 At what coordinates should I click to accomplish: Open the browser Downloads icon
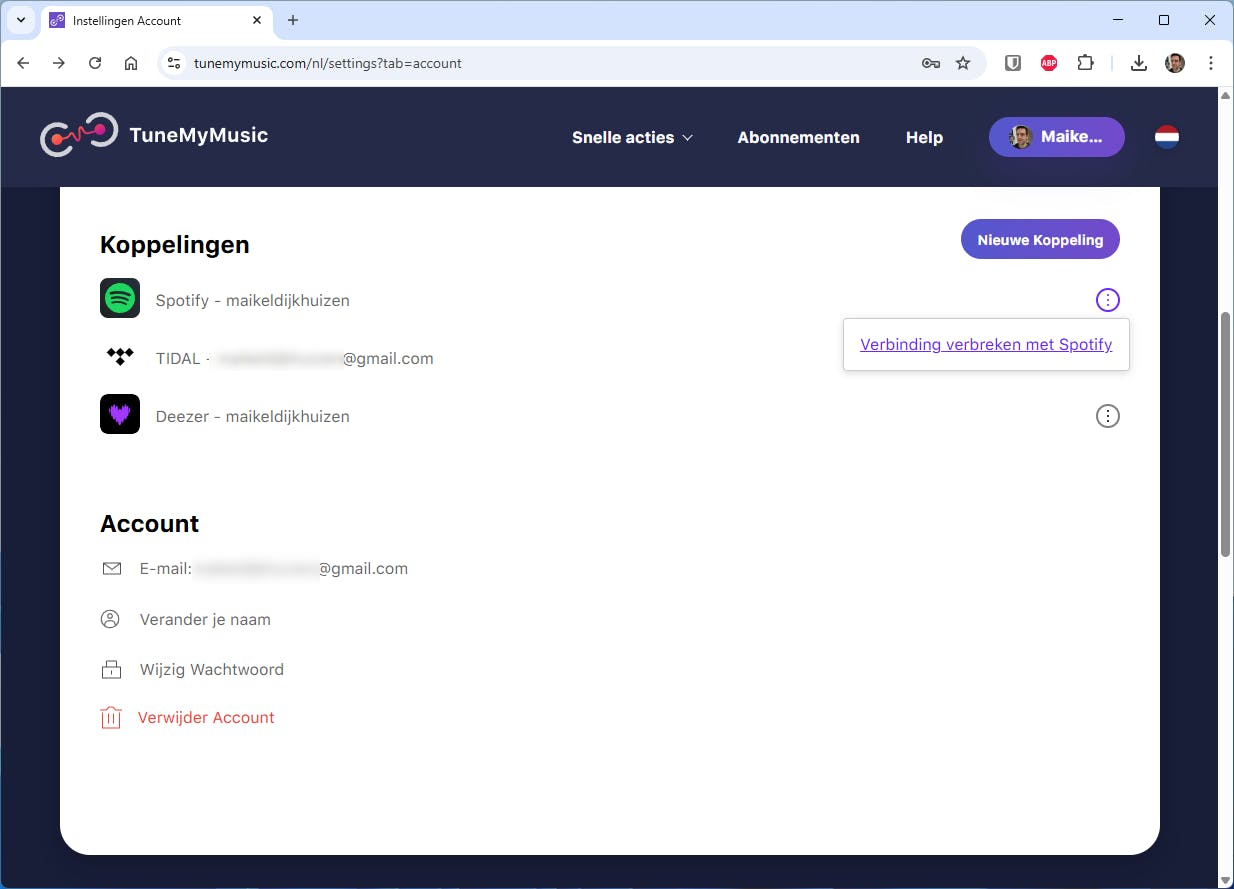click(1138, 63)
